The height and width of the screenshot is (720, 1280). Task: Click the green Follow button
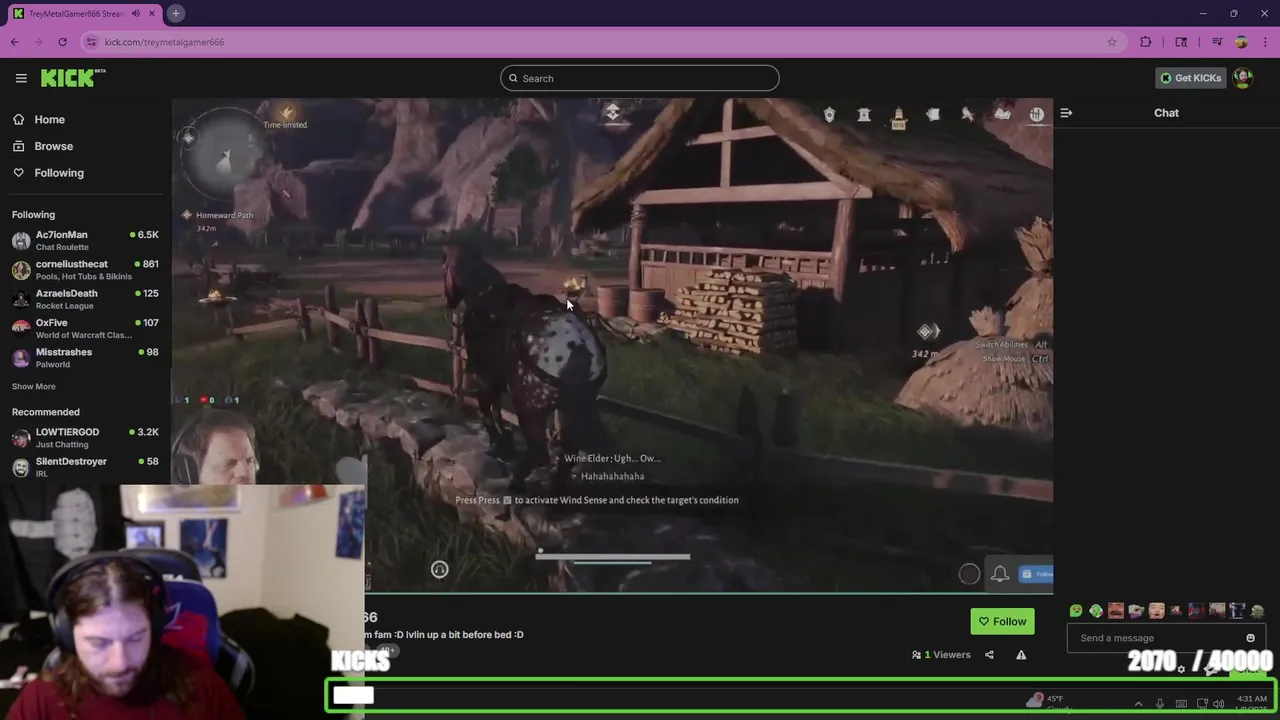(x=1002, y=622)
